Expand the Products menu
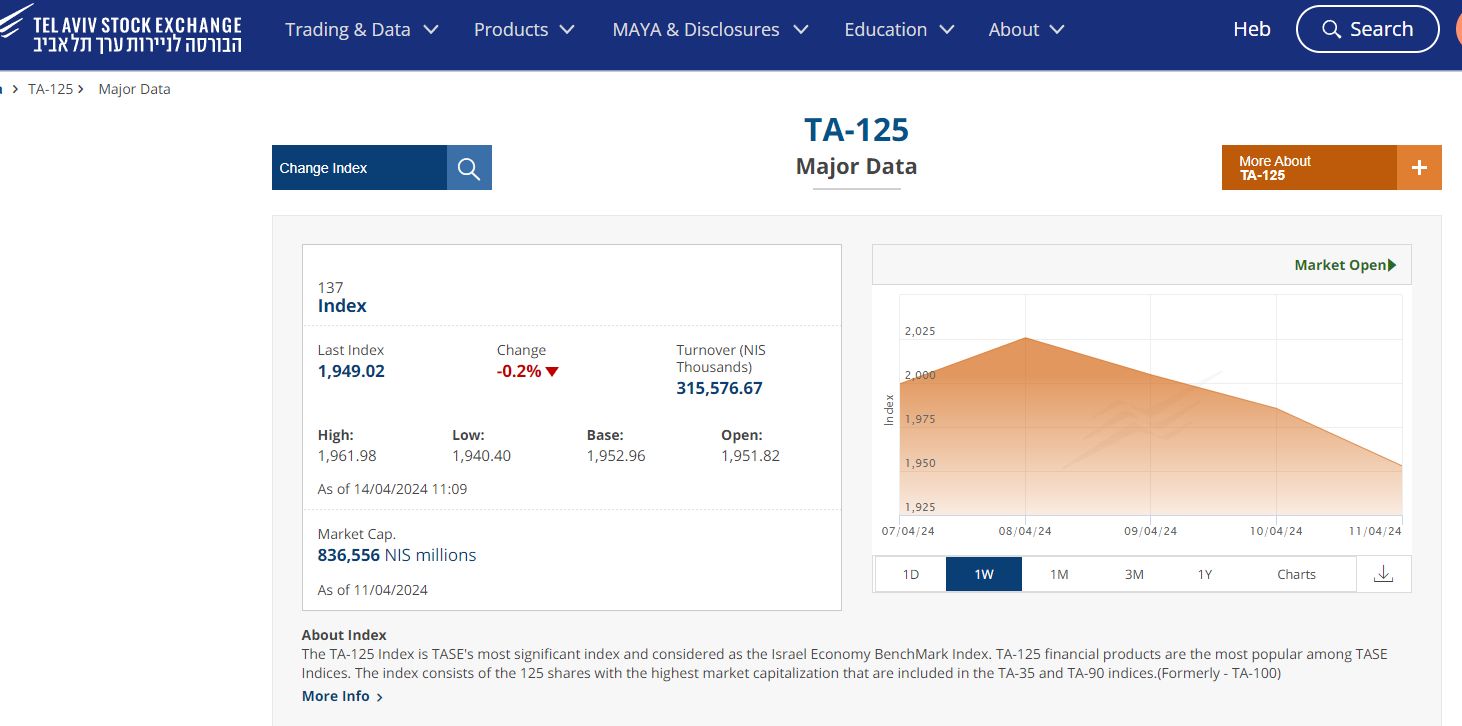The height and width of the screenshot is (726, 1462). pyautogui.click(x=524, y=30)
